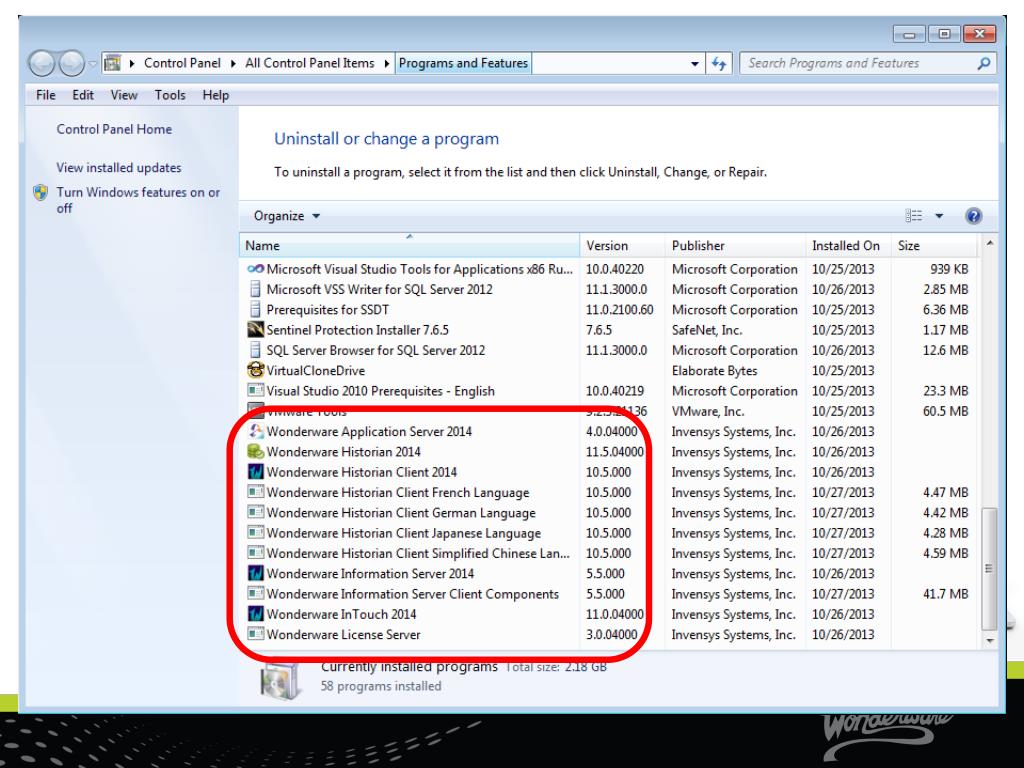Click the Visual Studio 2010 Prerequisites icon
The width and height of the screenshot is (1024, 768).
pos(255,391)
